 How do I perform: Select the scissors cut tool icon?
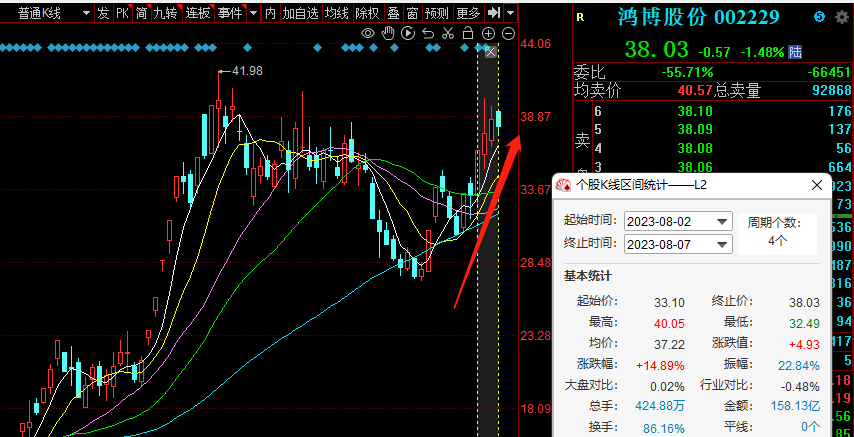(449, 33)
